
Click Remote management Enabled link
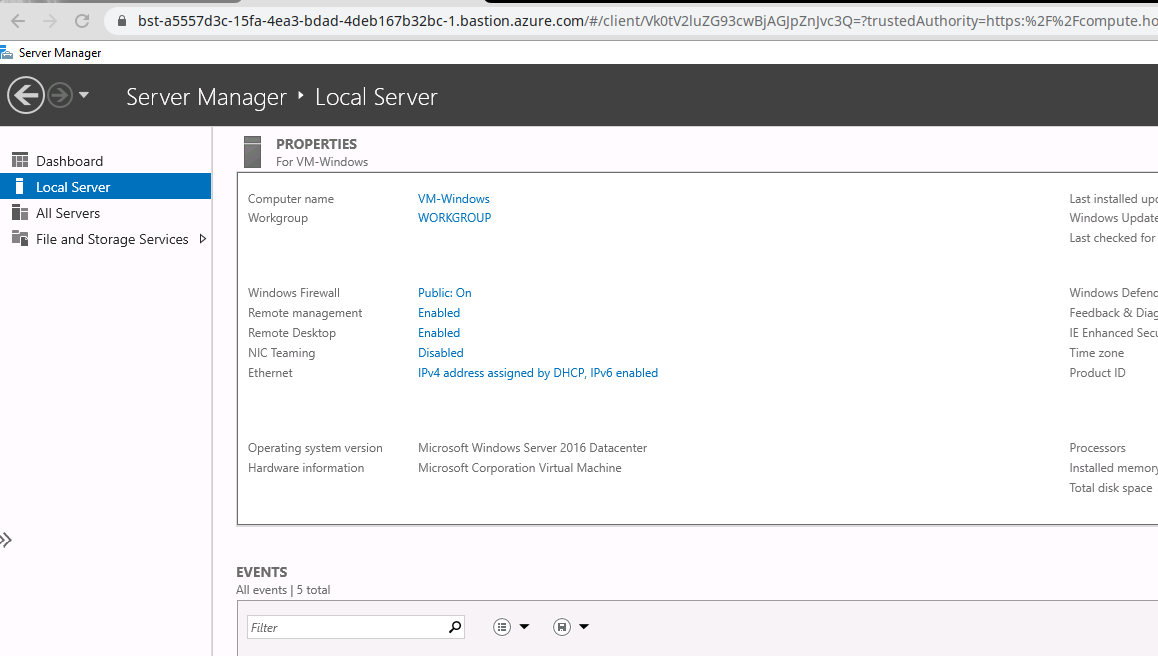439,313
